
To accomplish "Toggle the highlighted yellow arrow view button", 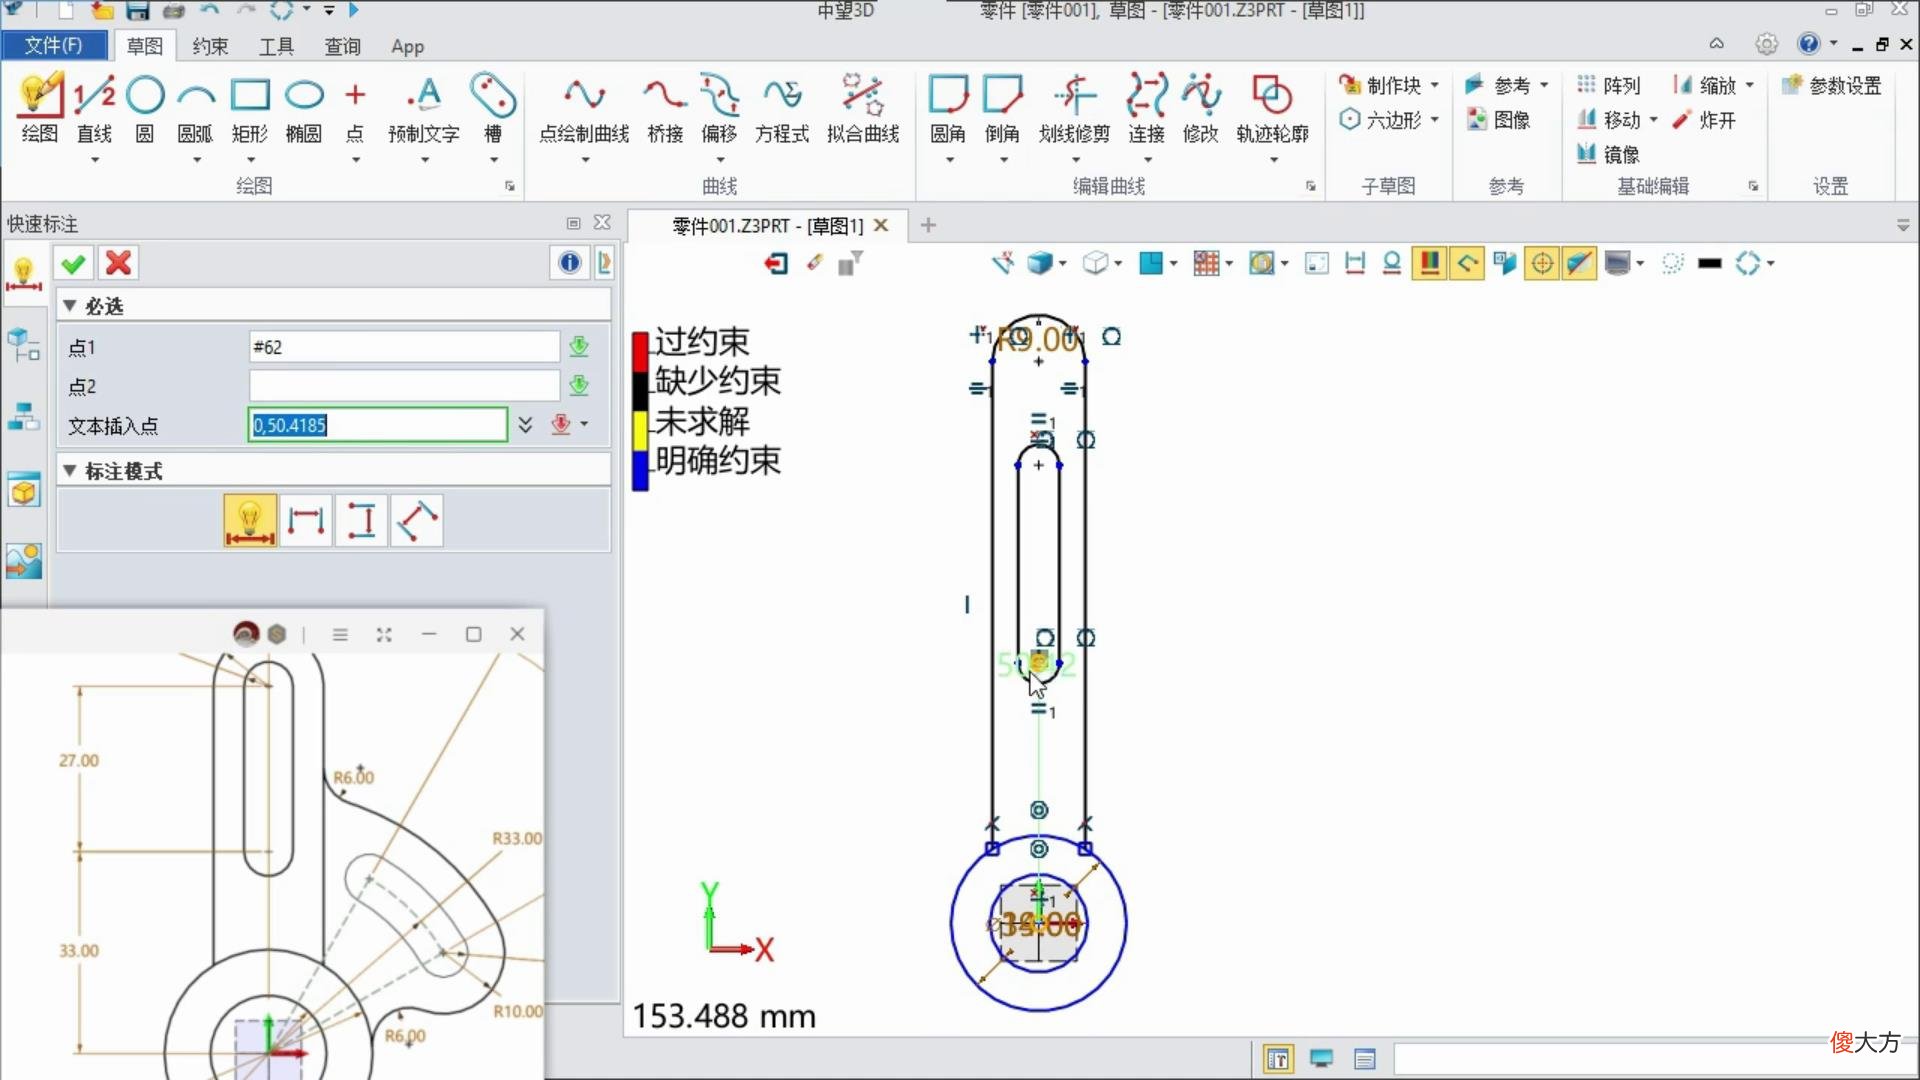I will tap(1467, 263).
